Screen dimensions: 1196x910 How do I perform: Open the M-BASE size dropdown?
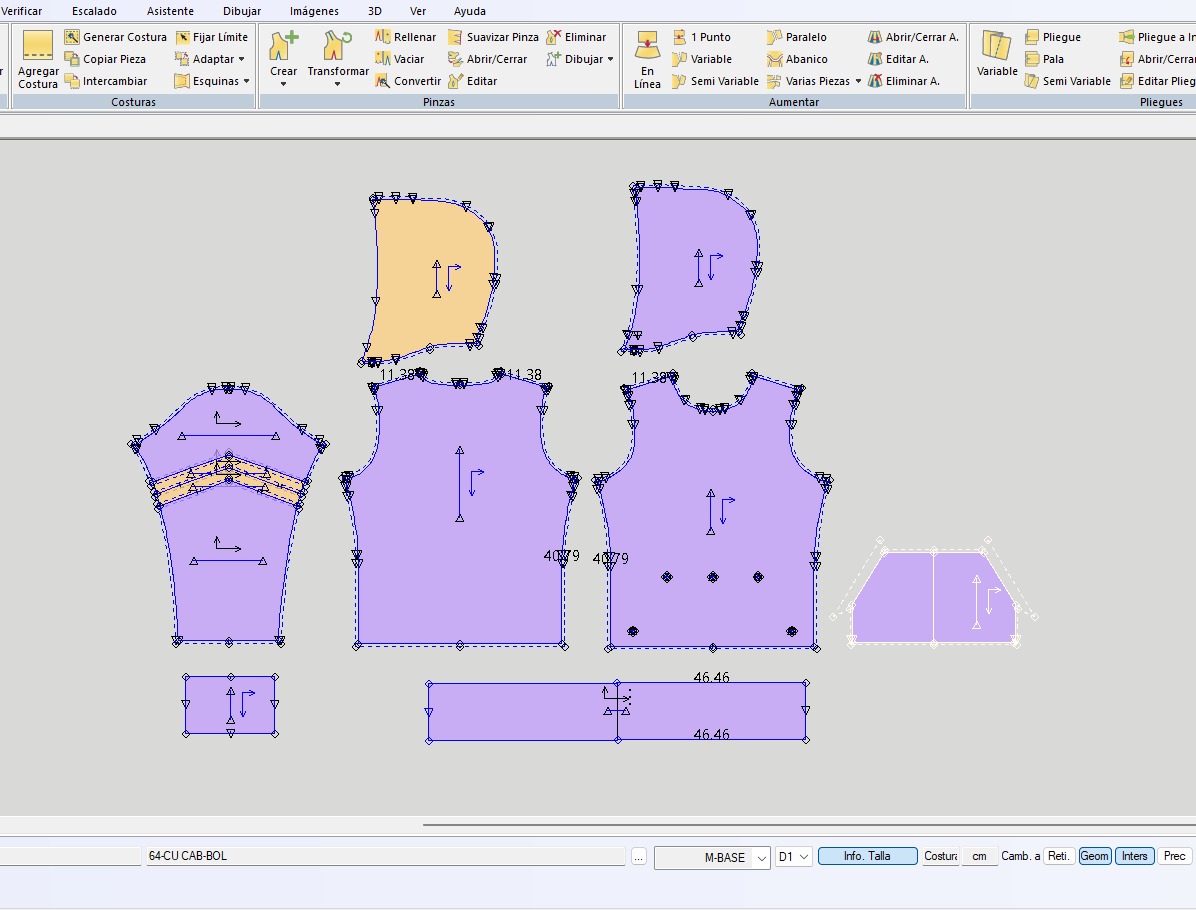pyautogui.click(x=760, y=858)
